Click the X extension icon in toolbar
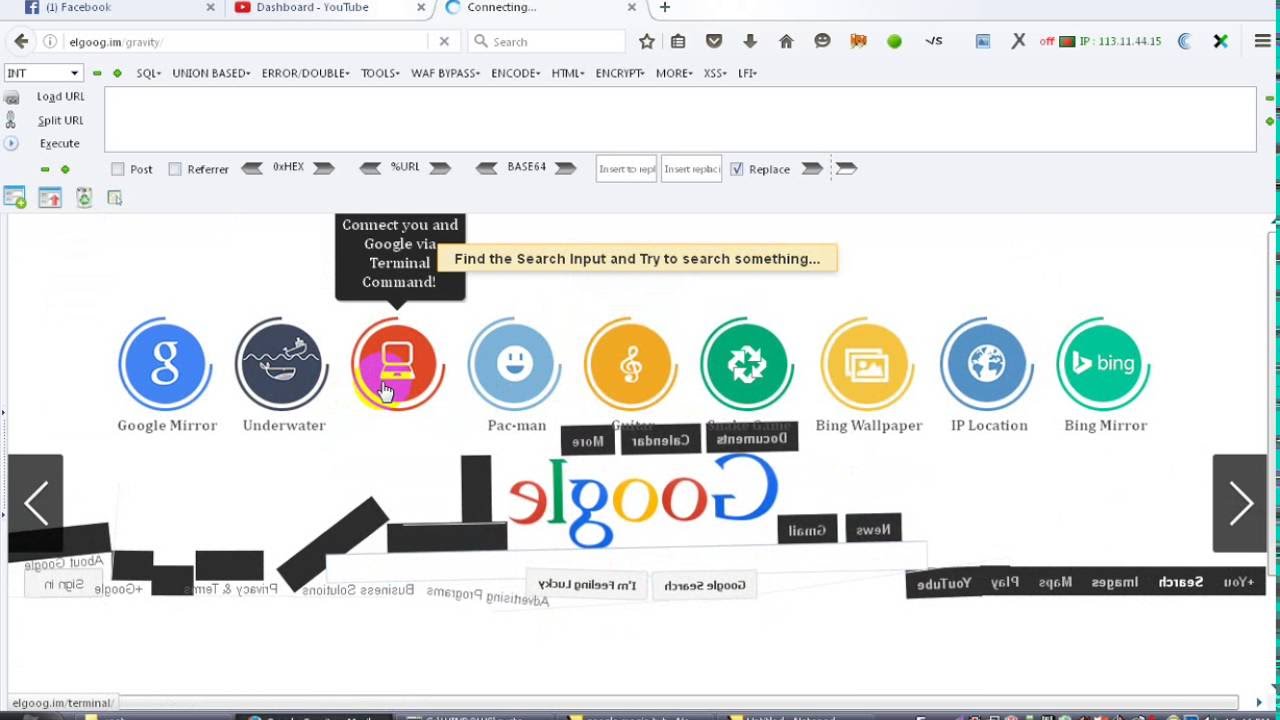The image size is (1280, 720). point(1018,41)
